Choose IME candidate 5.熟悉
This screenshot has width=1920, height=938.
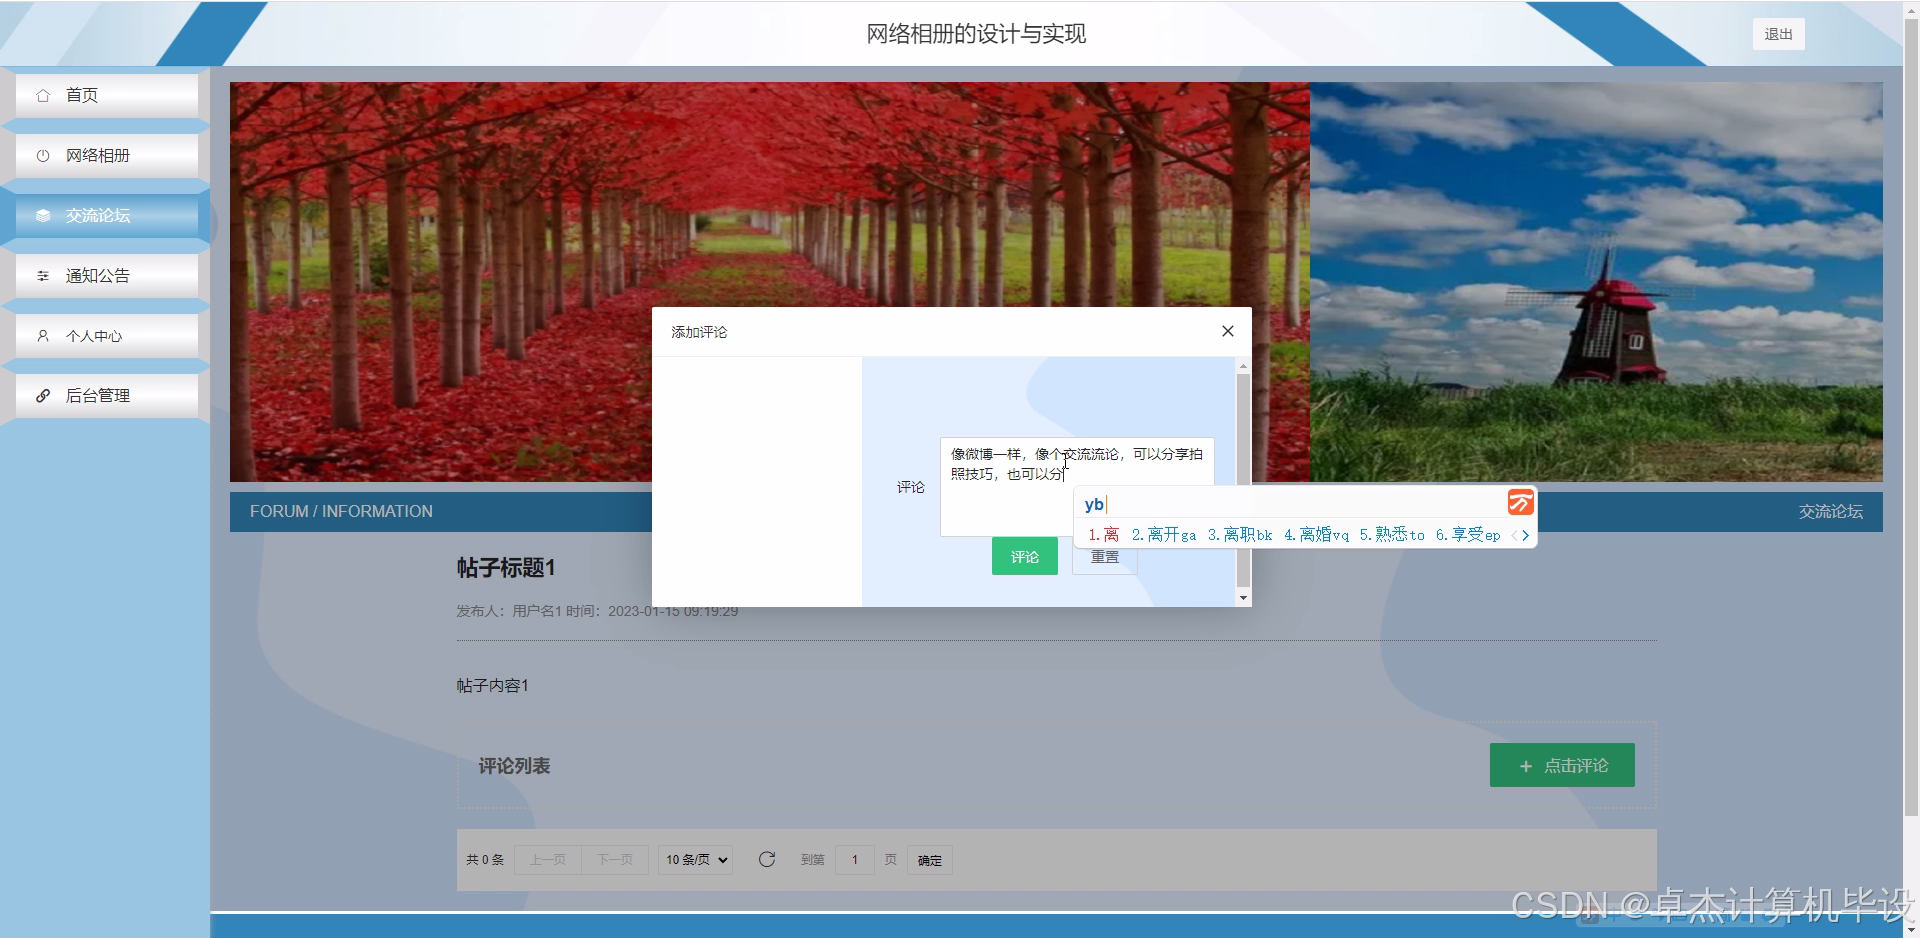tap(1392, 535)
